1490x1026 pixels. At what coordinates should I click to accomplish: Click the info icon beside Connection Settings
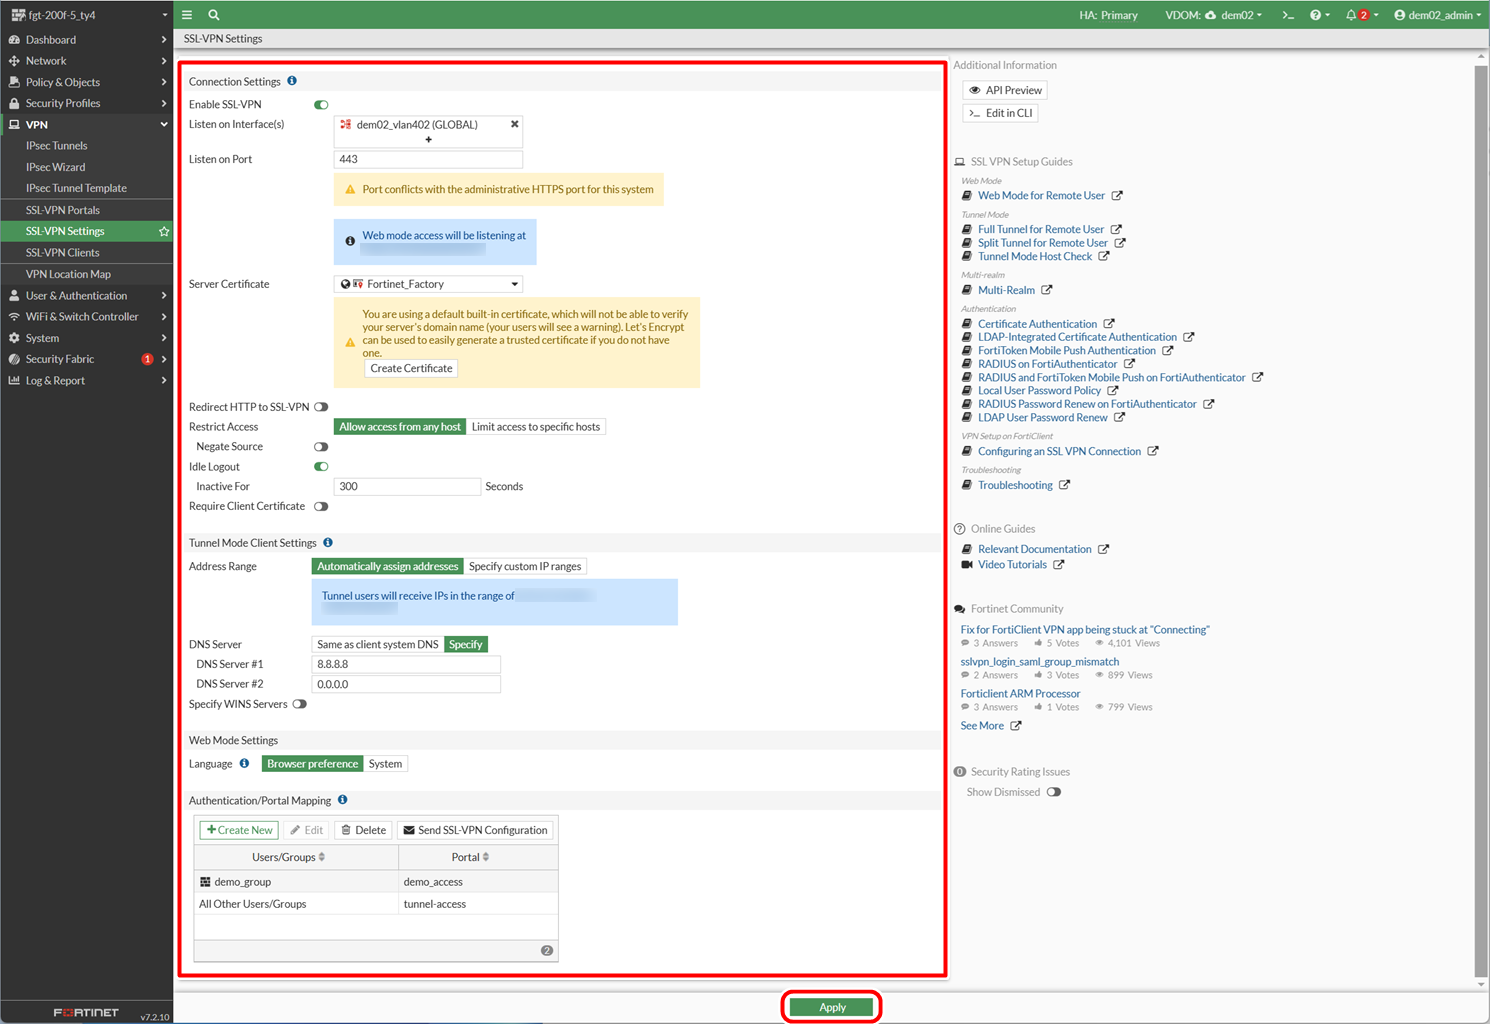(x=292, y=81)
